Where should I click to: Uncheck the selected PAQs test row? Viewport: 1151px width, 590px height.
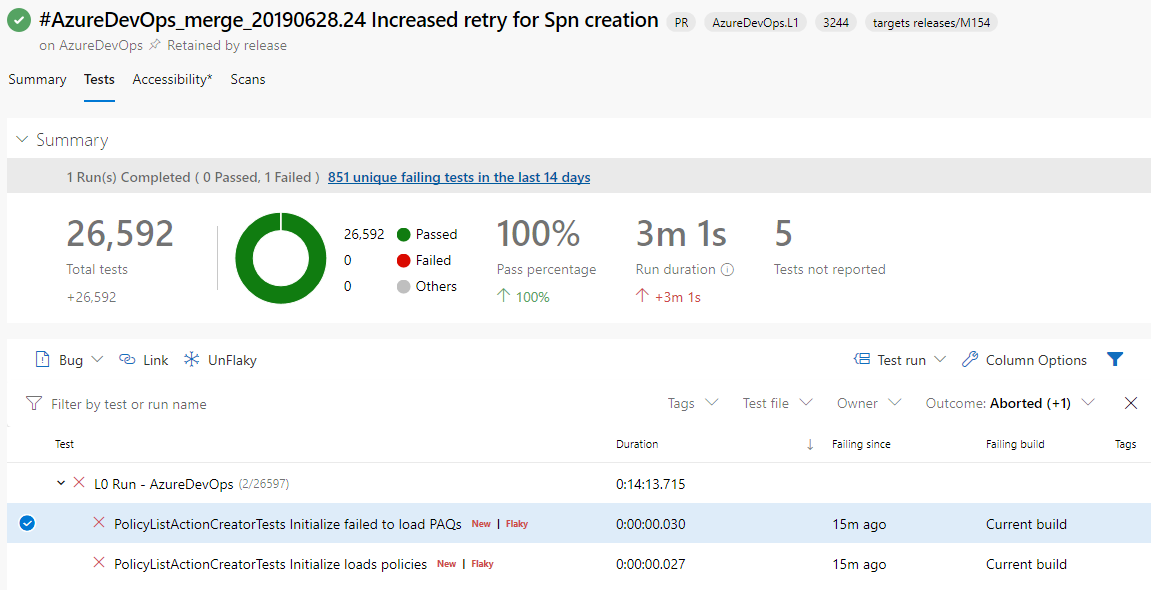coord(27,523)
